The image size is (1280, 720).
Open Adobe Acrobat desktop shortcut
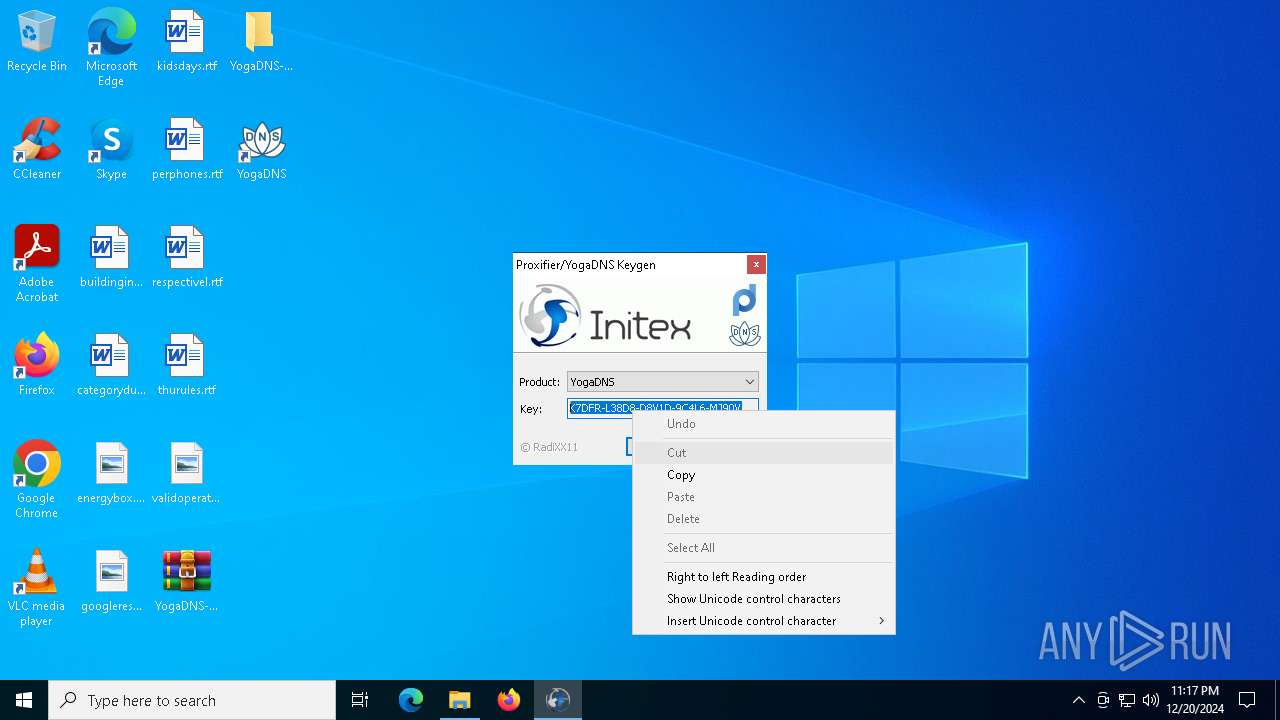[x=37, y=264]
